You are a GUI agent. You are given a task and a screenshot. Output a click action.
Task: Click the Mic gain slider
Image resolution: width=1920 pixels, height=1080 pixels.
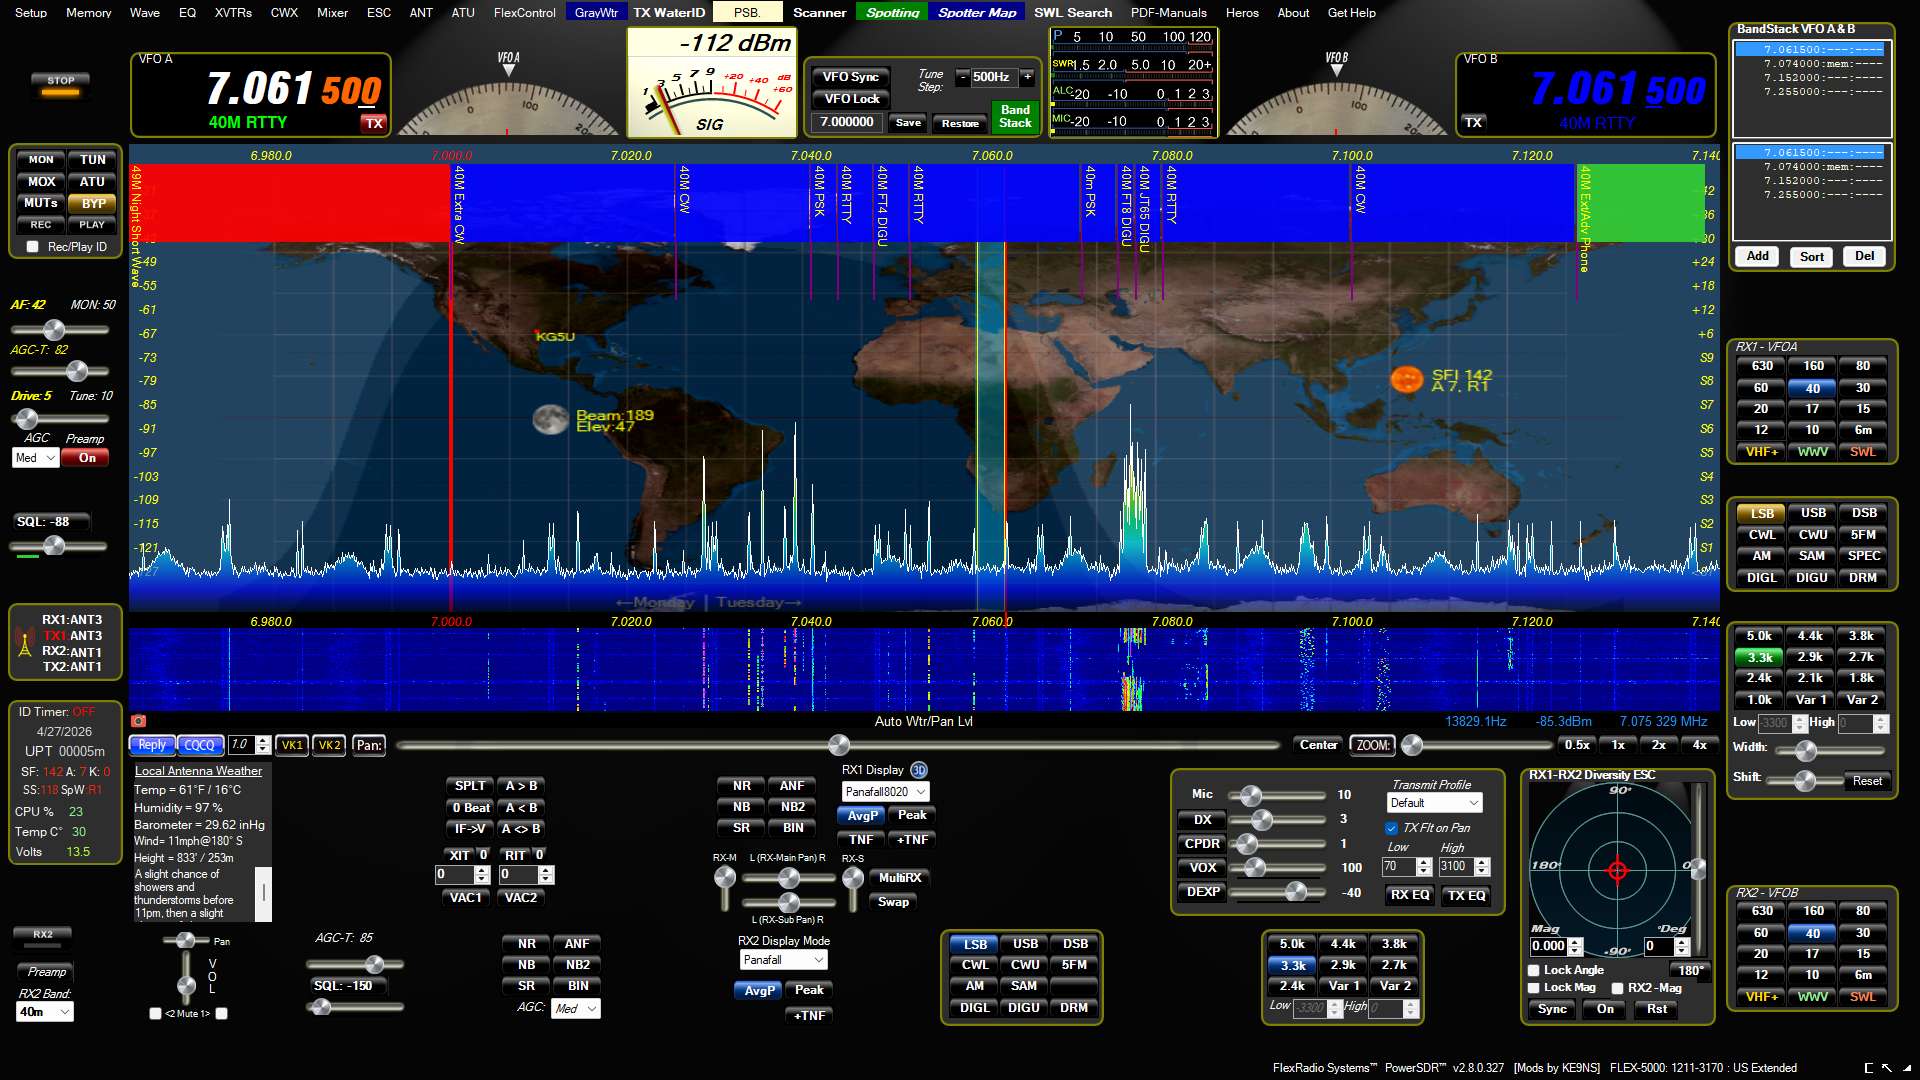1276,795
